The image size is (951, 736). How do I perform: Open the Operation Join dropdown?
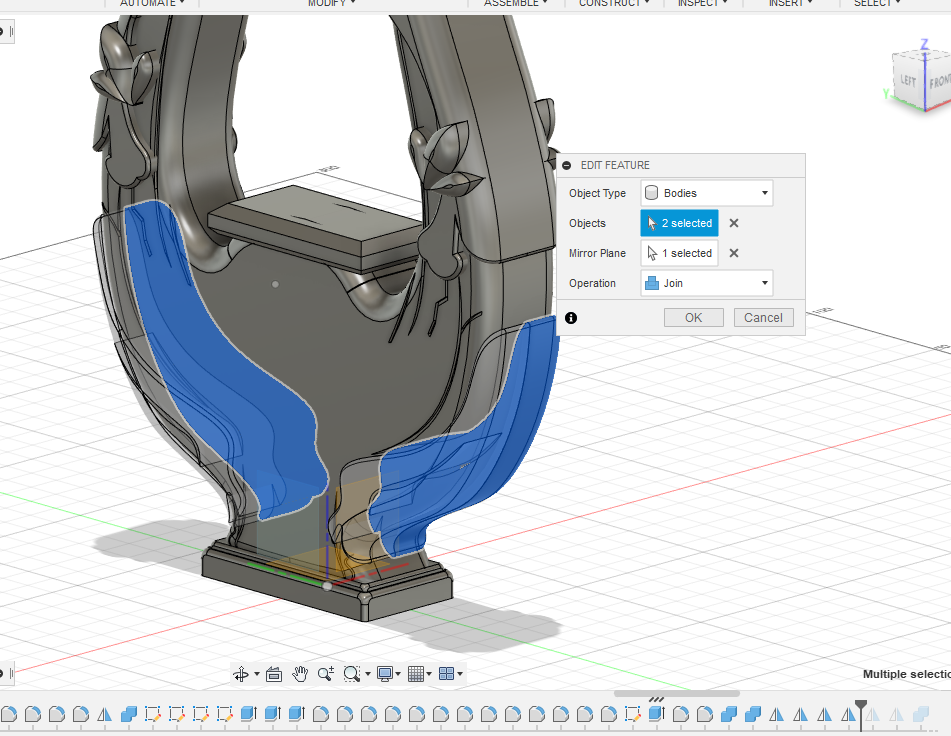click(x=706, y=284)
